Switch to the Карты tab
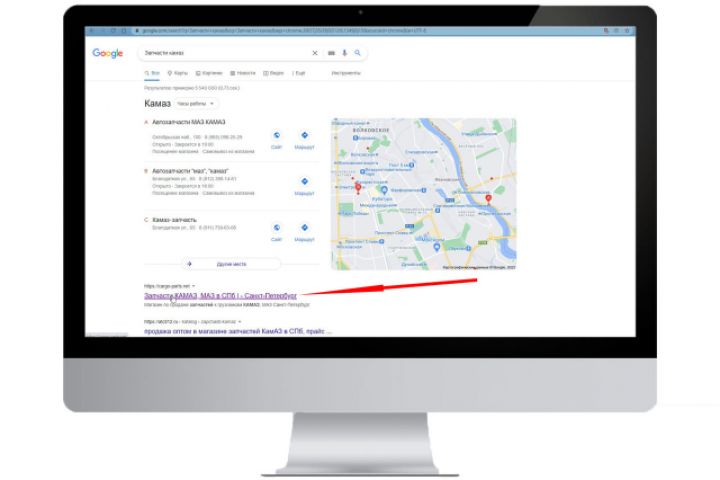Image resolution: width=720 pixels, height=480 pixels. pyautogui.click(x=178, y=73)
